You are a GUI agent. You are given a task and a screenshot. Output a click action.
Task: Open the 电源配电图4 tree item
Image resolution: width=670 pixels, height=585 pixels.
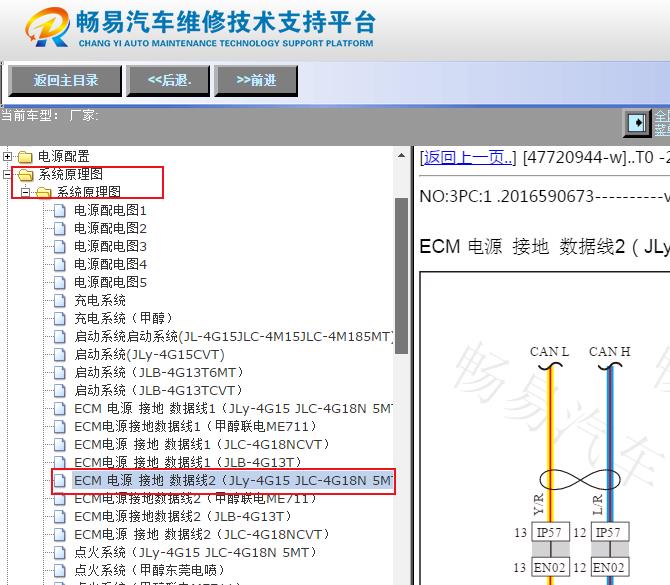pos(110,264)
